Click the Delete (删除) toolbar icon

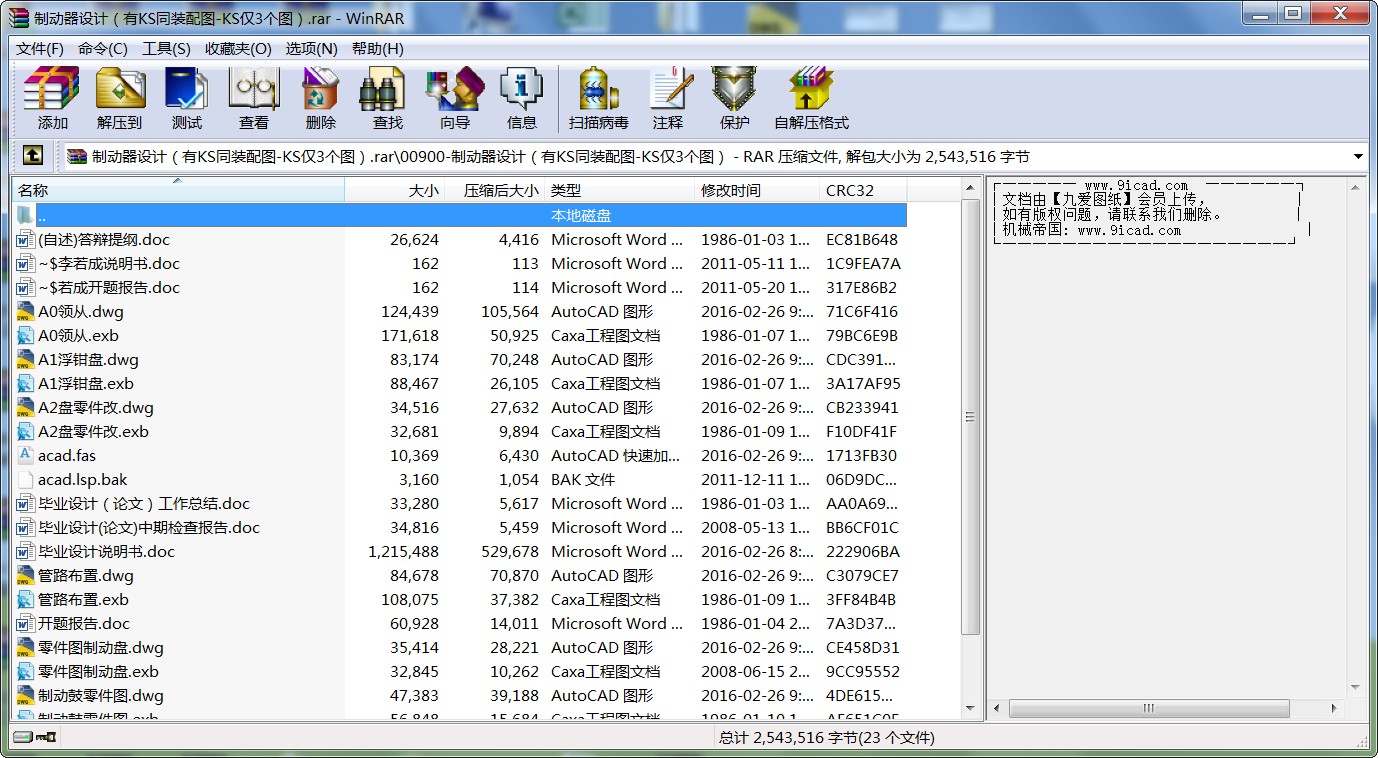pos(320,98)
